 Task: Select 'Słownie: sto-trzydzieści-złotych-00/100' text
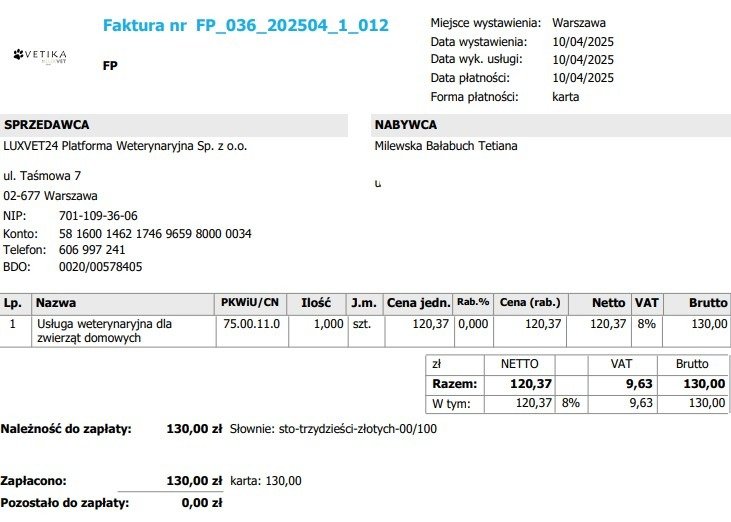[x=333, y=429]
